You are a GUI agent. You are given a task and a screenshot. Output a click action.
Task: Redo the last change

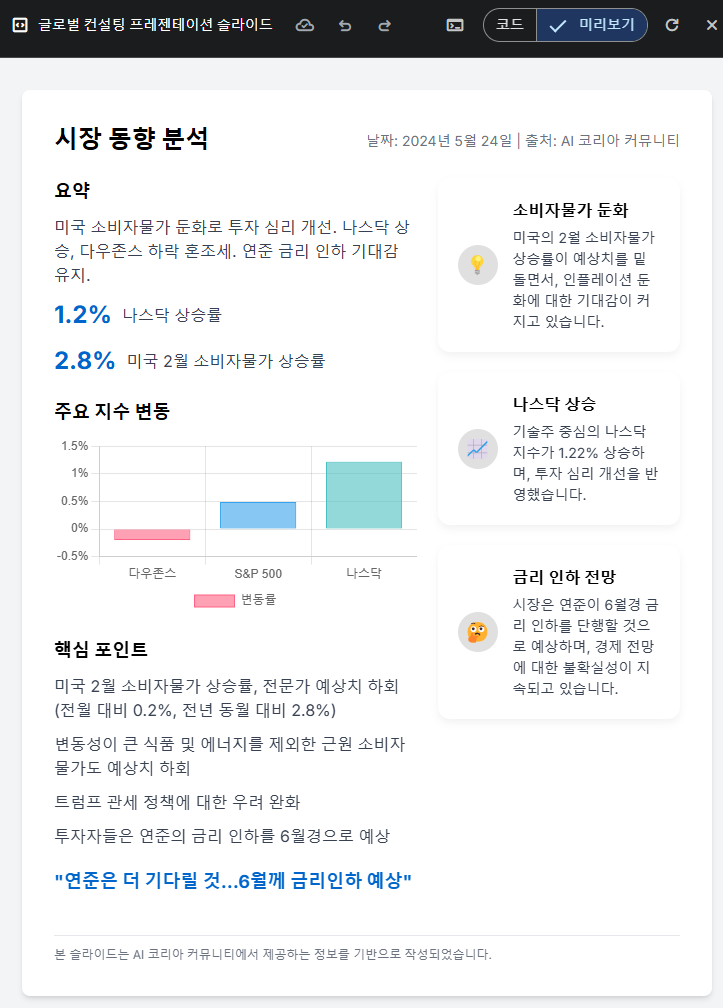[x=384, y=25]
